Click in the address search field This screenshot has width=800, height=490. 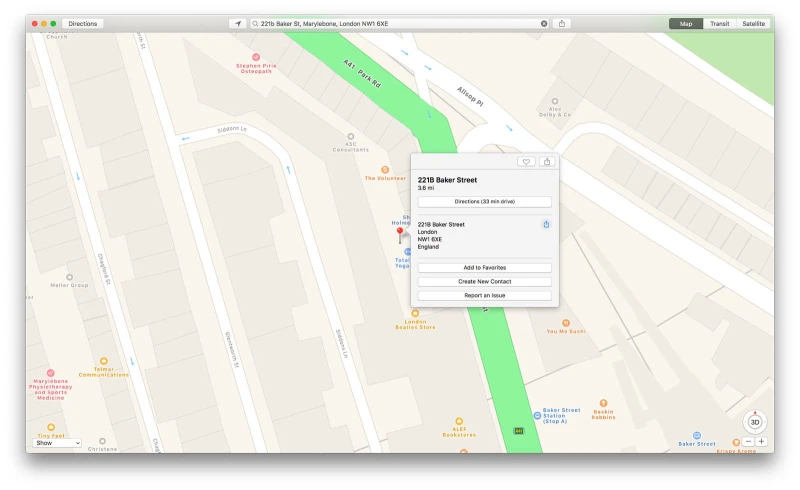point(398,23)
